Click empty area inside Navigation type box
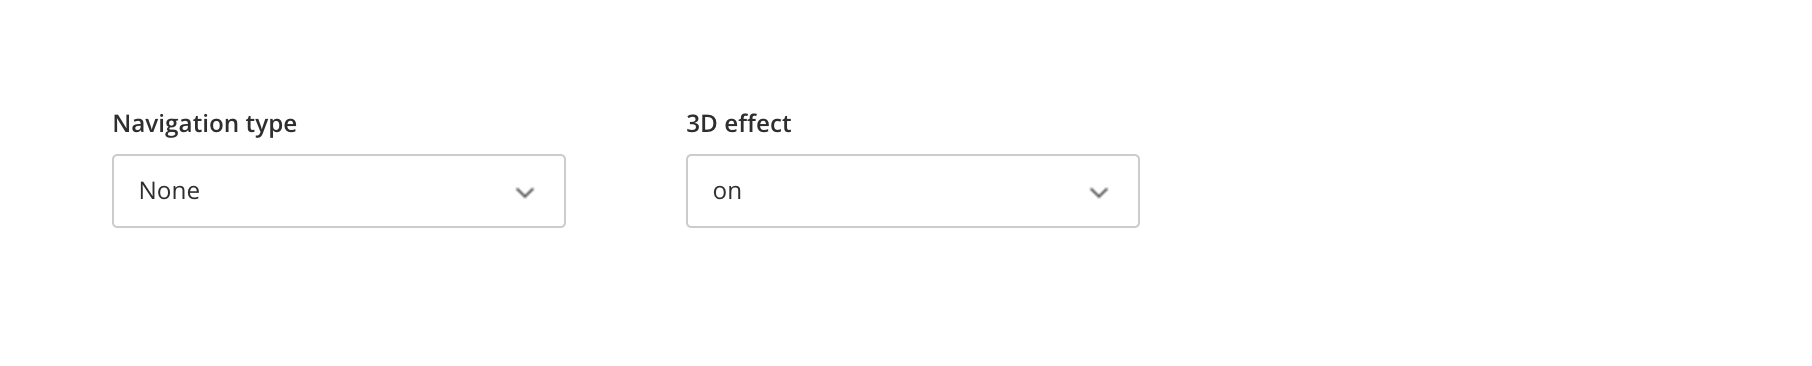Screen dimensions: 1812x366 pyautogui.click(x=360, y=191)
